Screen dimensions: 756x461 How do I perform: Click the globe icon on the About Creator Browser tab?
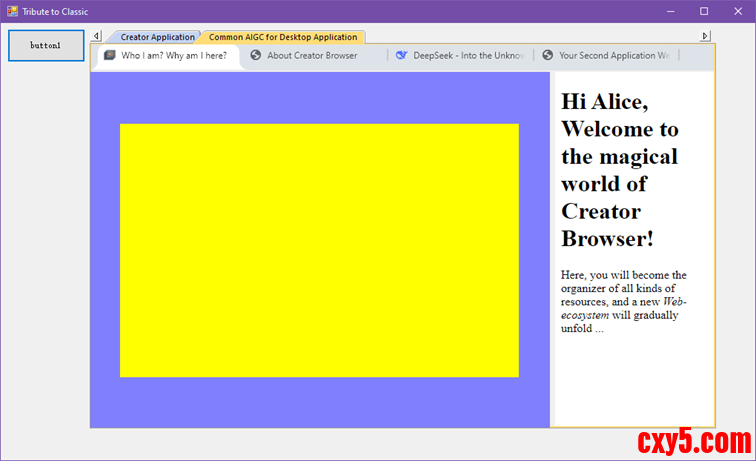coord(256,56)
